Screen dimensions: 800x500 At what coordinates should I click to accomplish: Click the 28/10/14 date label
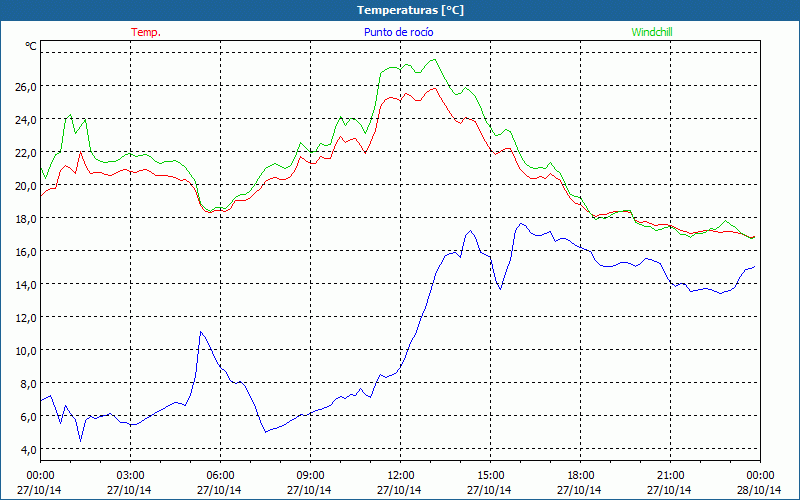point(759,490)
